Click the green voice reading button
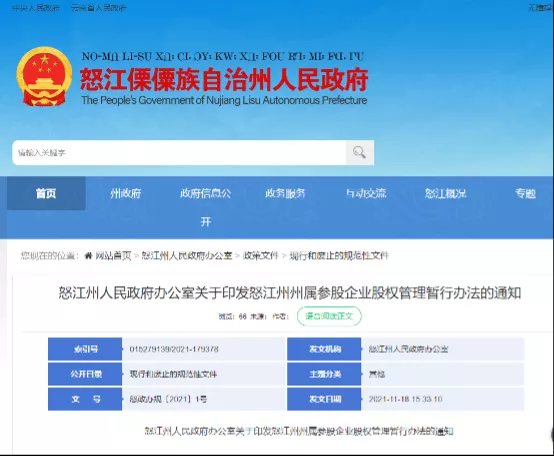Image resolution: width=554 pixels, height=456 pixels. 329,316
